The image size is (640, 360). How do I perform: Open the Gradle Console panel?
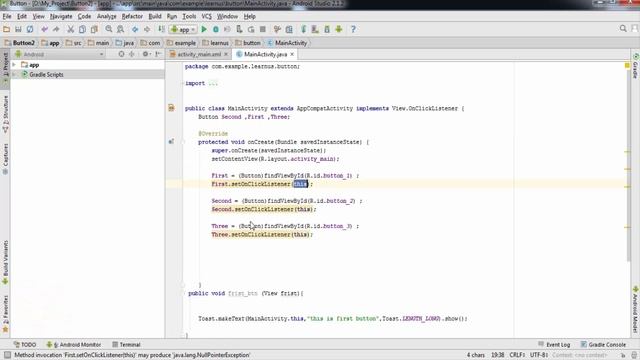tap(603, 344)
